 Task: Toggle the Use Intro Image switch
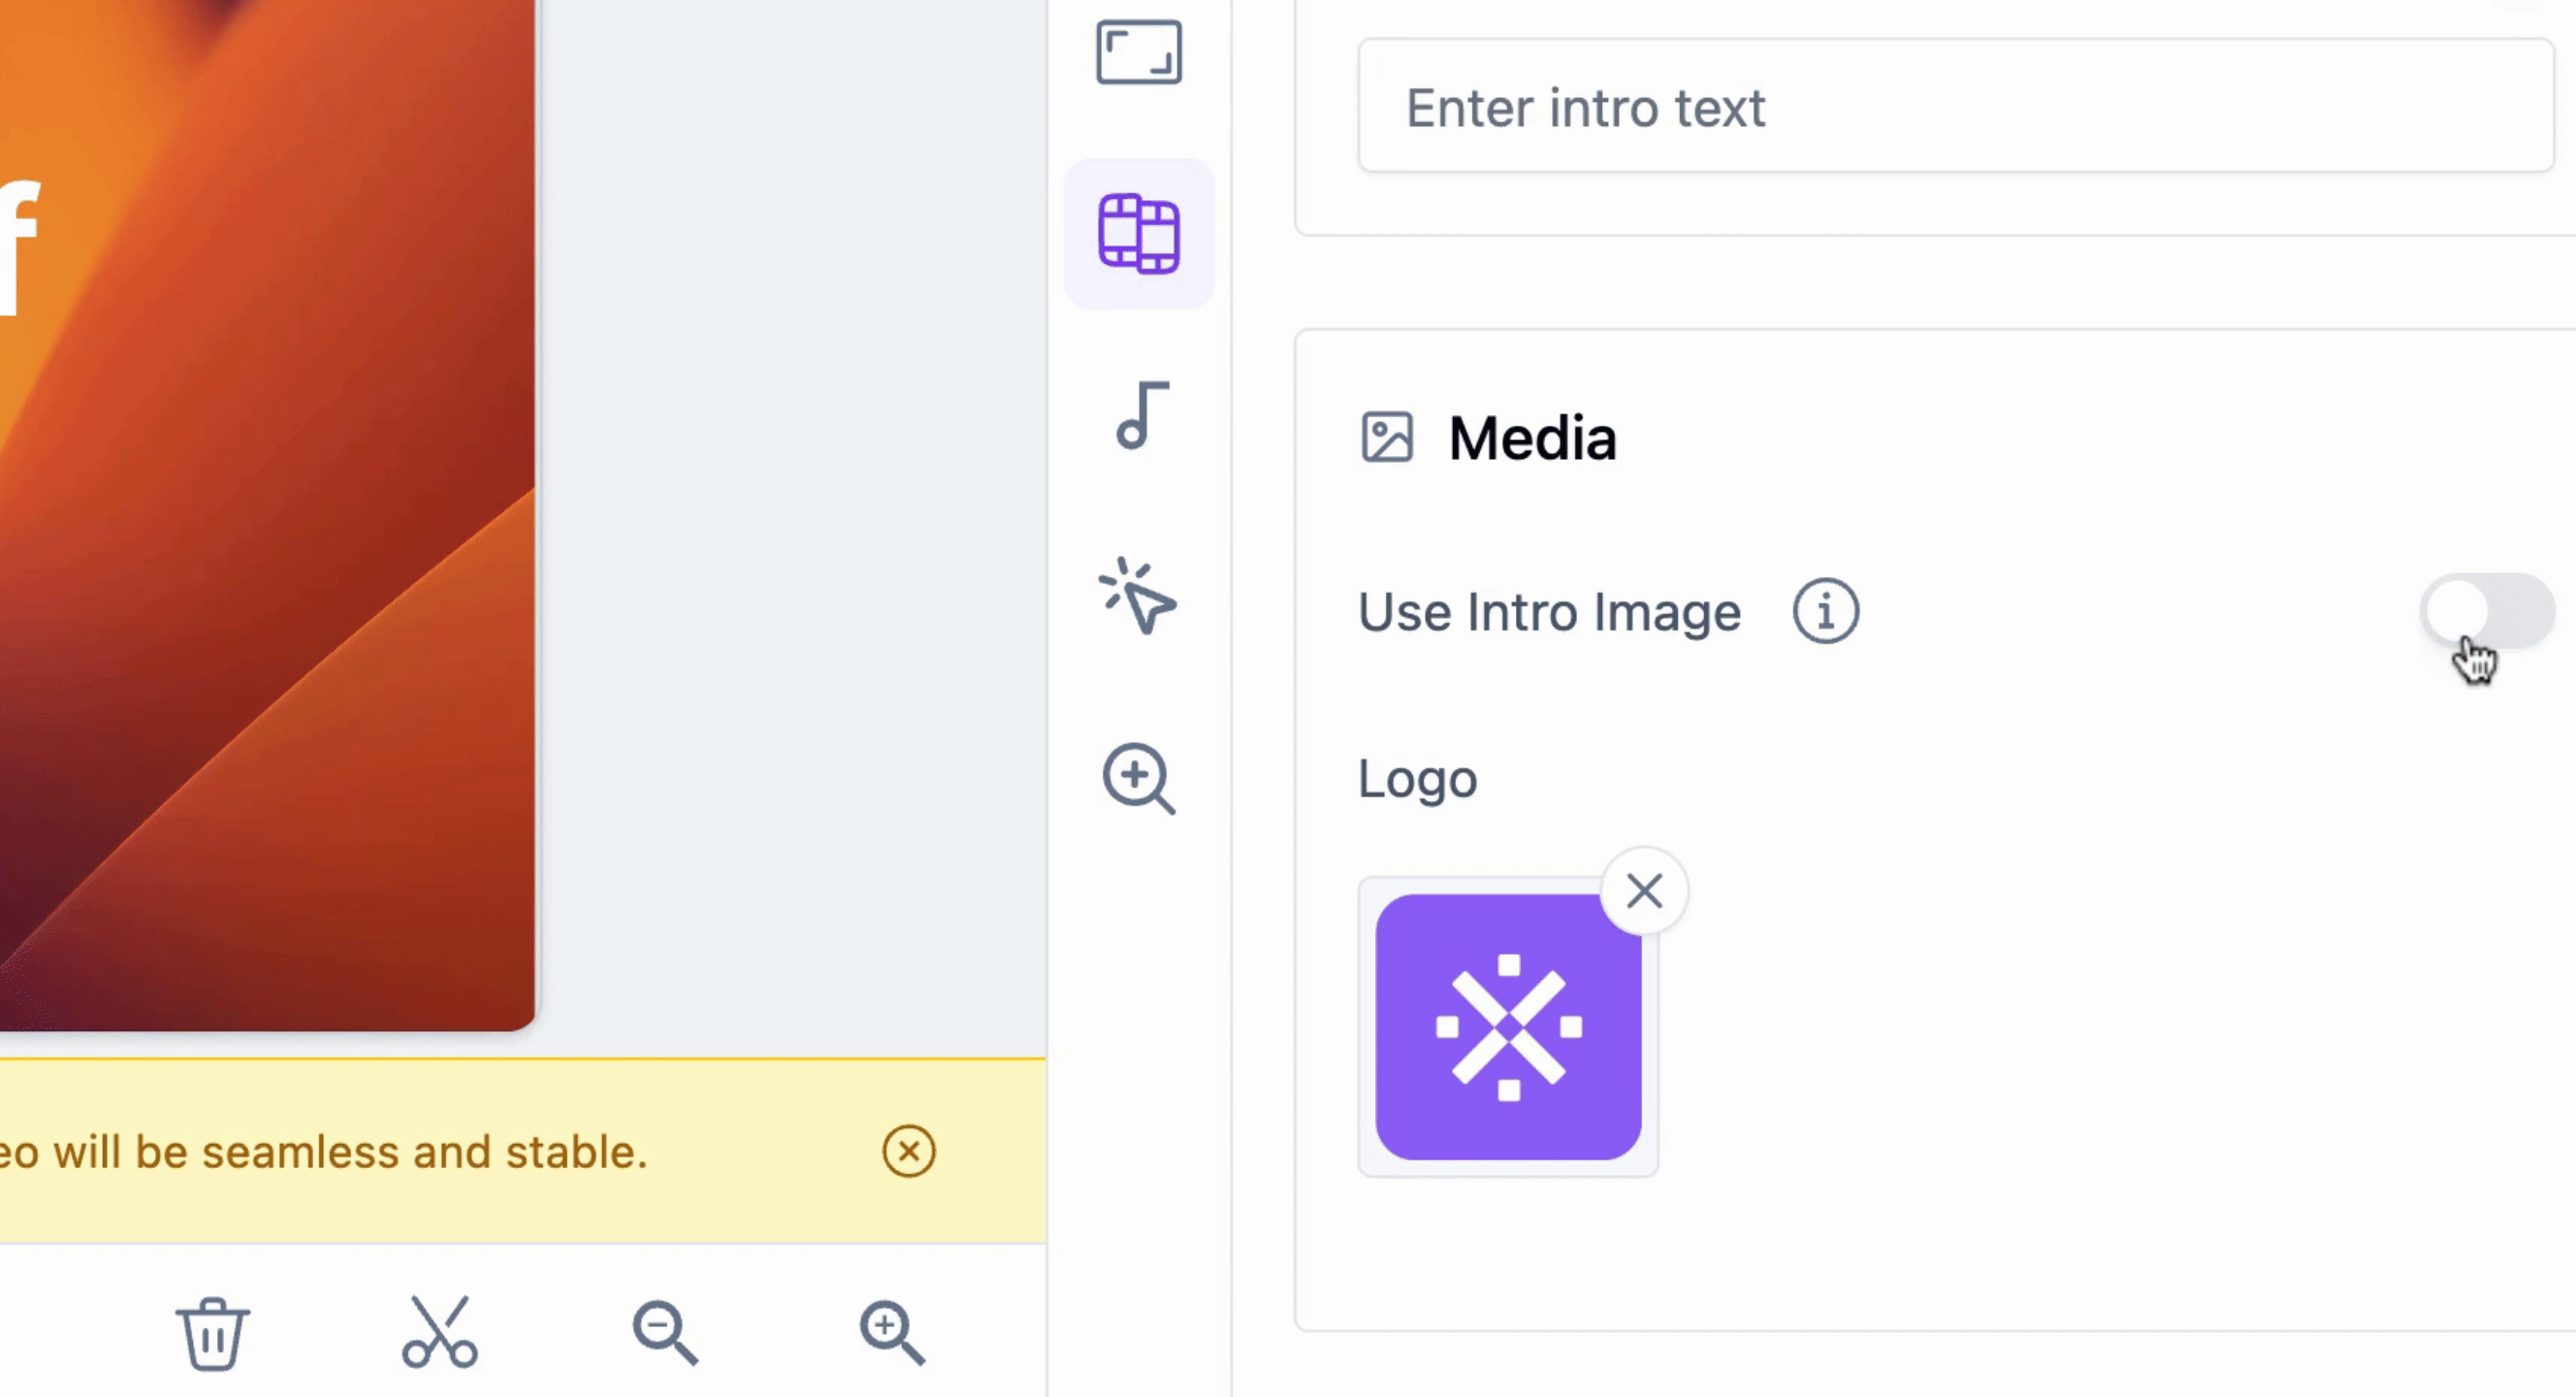(2490, 611)
